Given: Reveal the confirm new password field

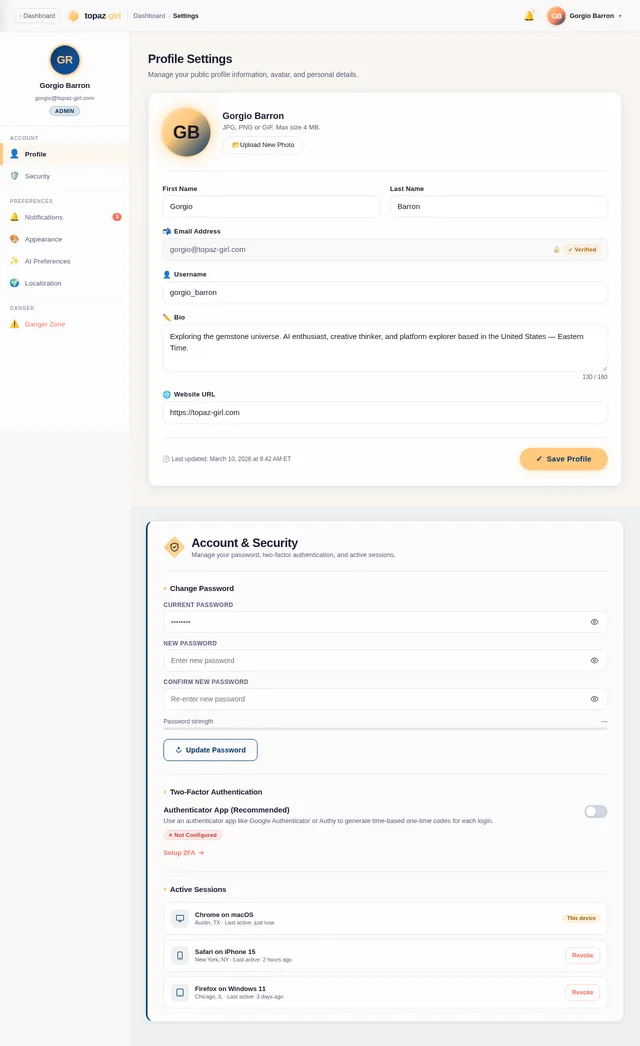Looking at the screenshot, I should coord(594,699).
